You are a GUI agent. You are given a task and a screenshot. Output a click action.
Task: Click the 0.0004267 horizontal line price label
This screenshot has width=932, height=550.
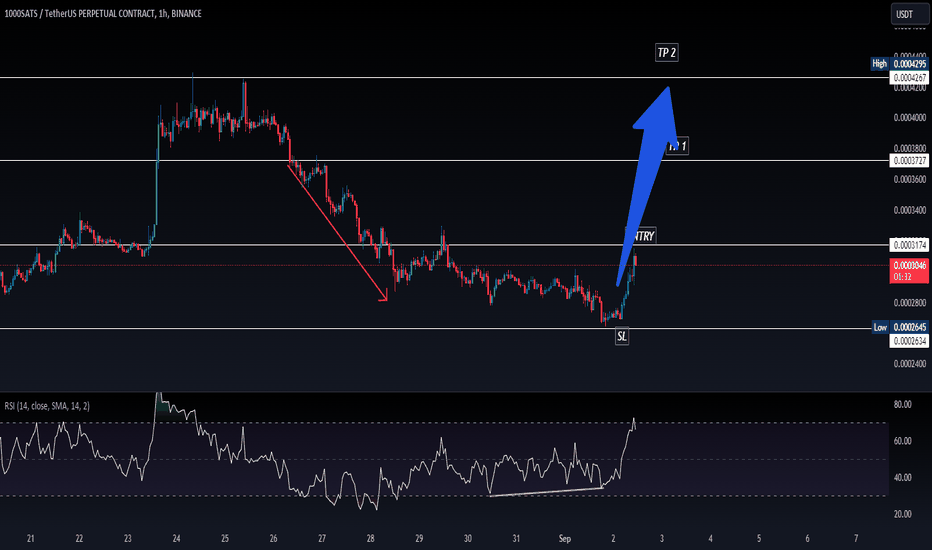[909, 78]
